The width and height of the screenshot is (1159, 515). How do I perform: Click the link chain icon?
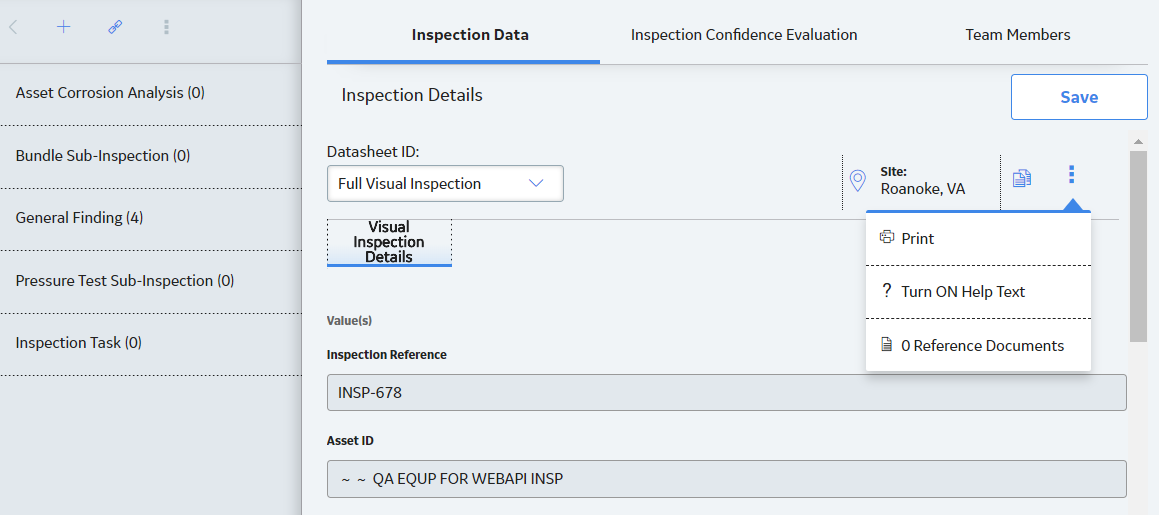pos(115,27)
